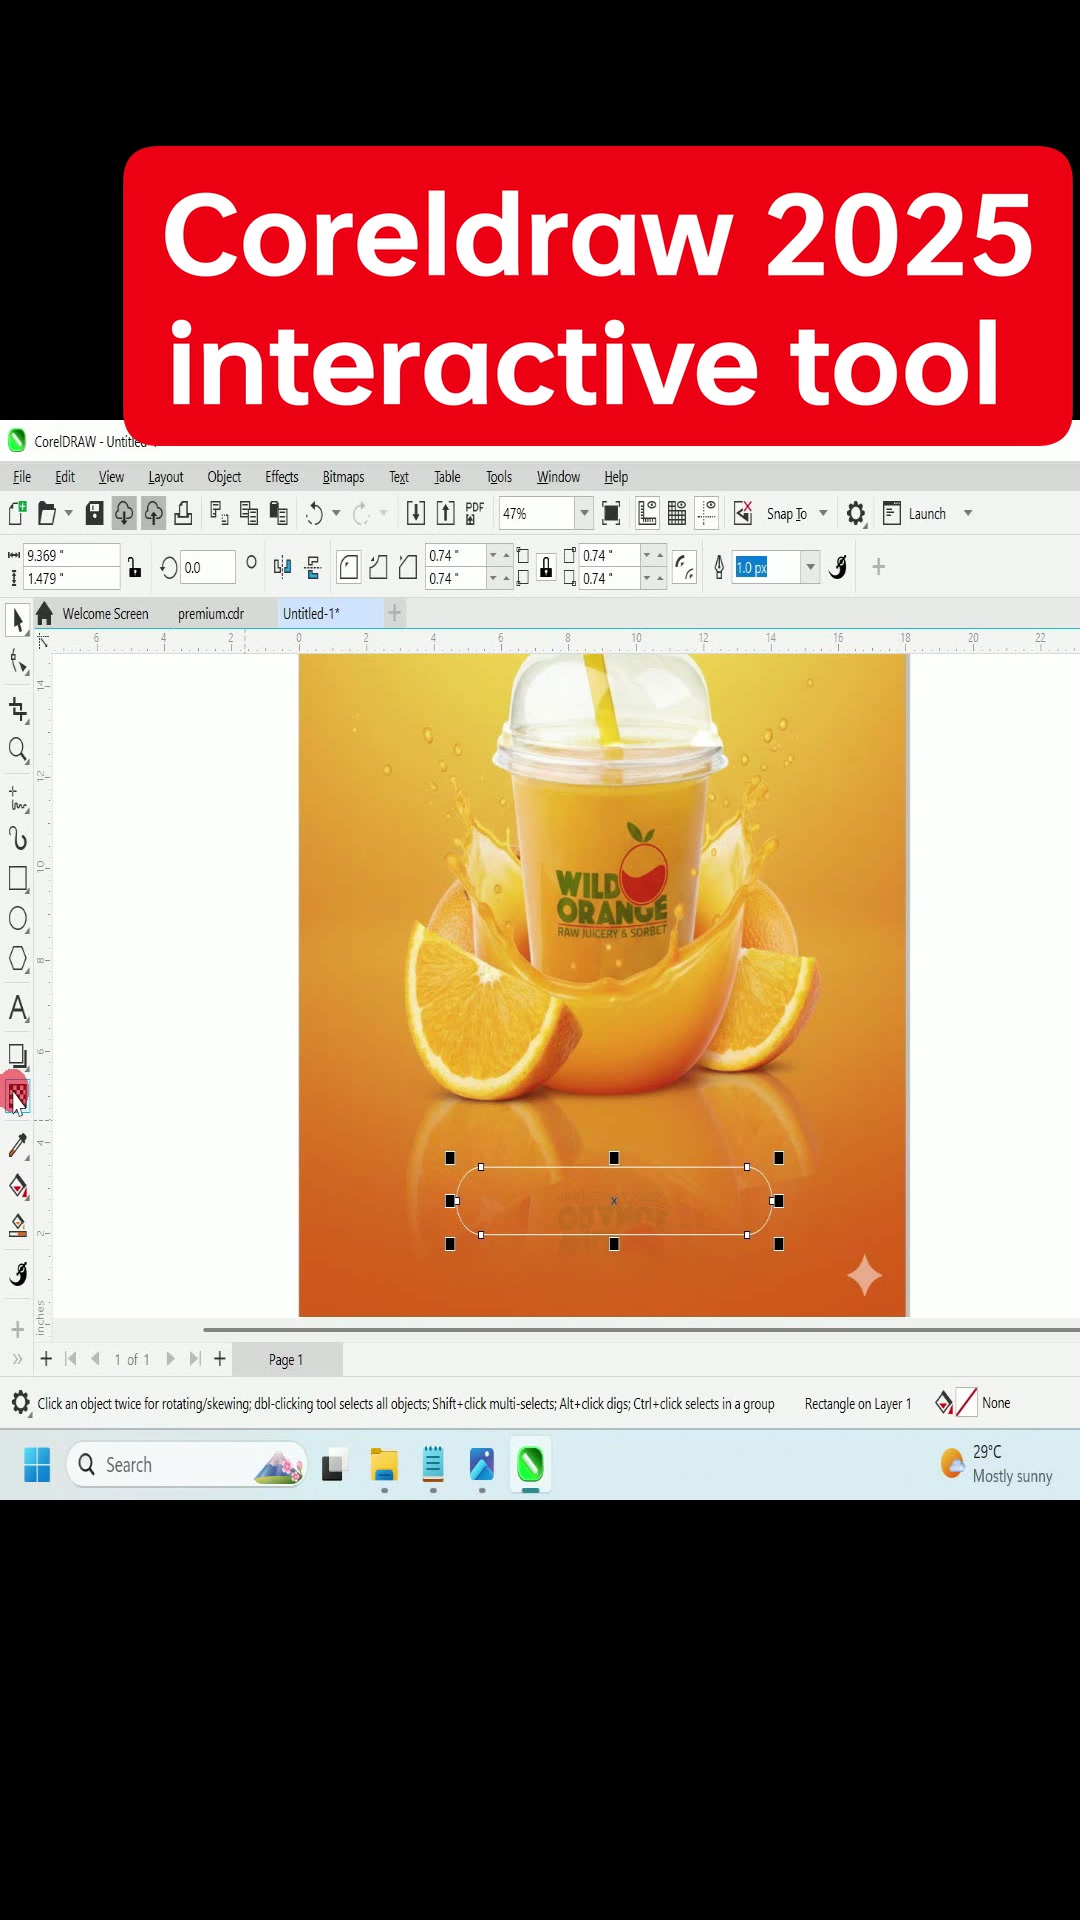Click the Snap To label
Image resolution: width=1080 pixels, height=1920 pixels.
[x=786, y=514]
